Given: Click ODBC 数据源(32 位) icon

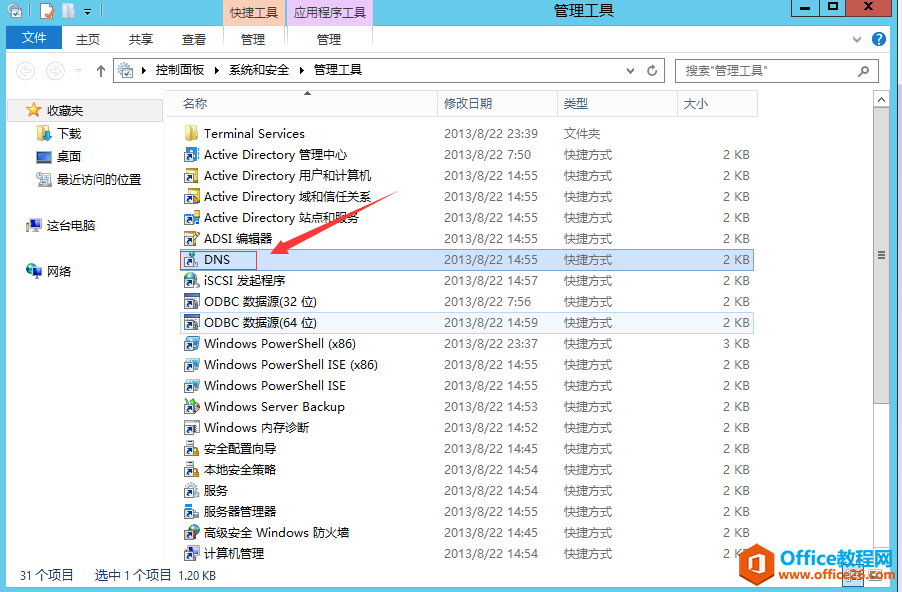Looking at the screenshot, I should pos(191,301).
